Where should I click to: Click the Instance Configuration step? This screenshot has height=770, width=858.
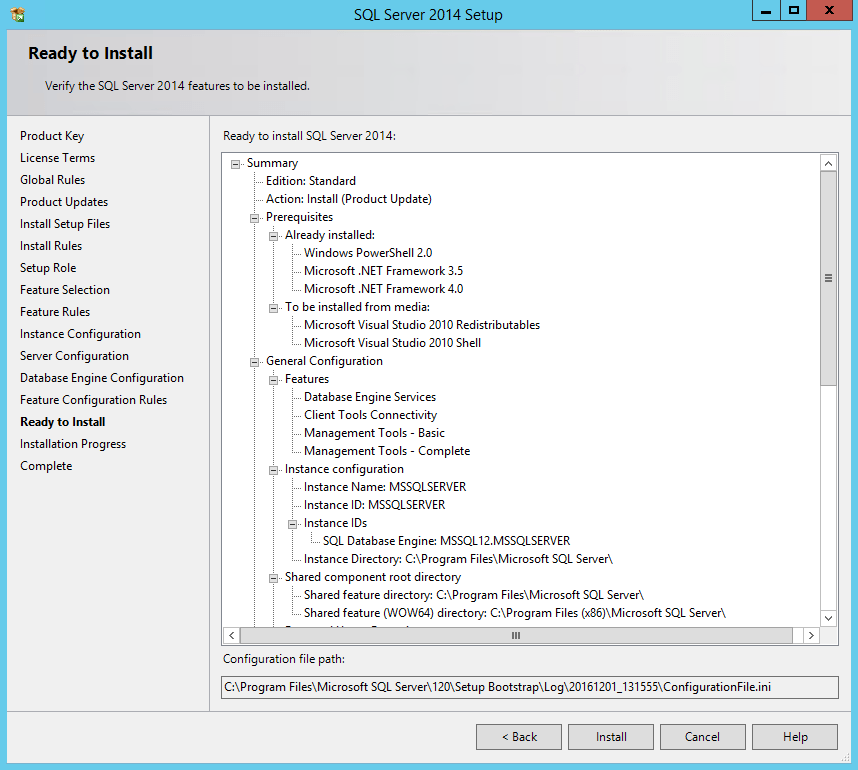tap(80, 334)
